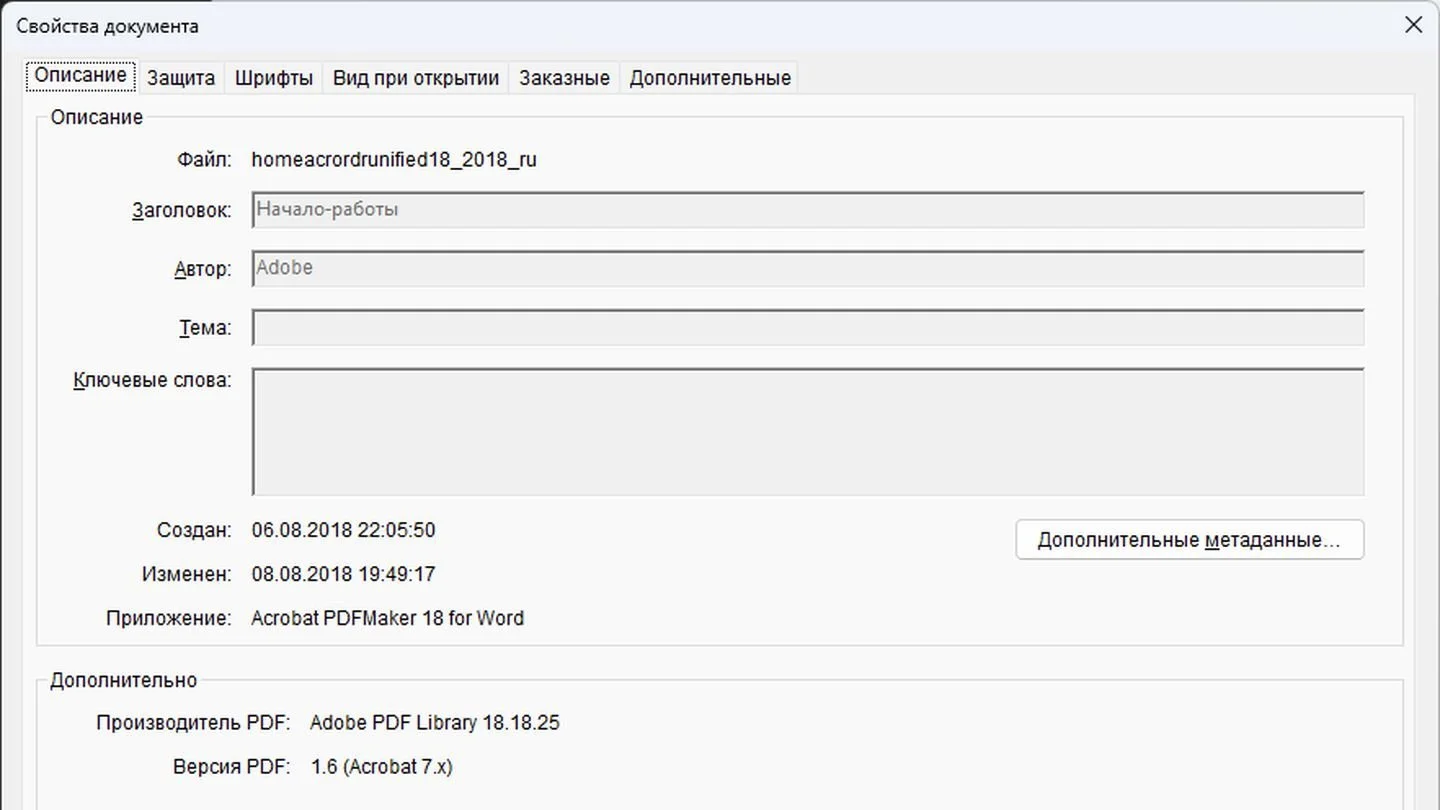Open the Заказные tab
The image size is (1440, 810).
coord(564,78)
